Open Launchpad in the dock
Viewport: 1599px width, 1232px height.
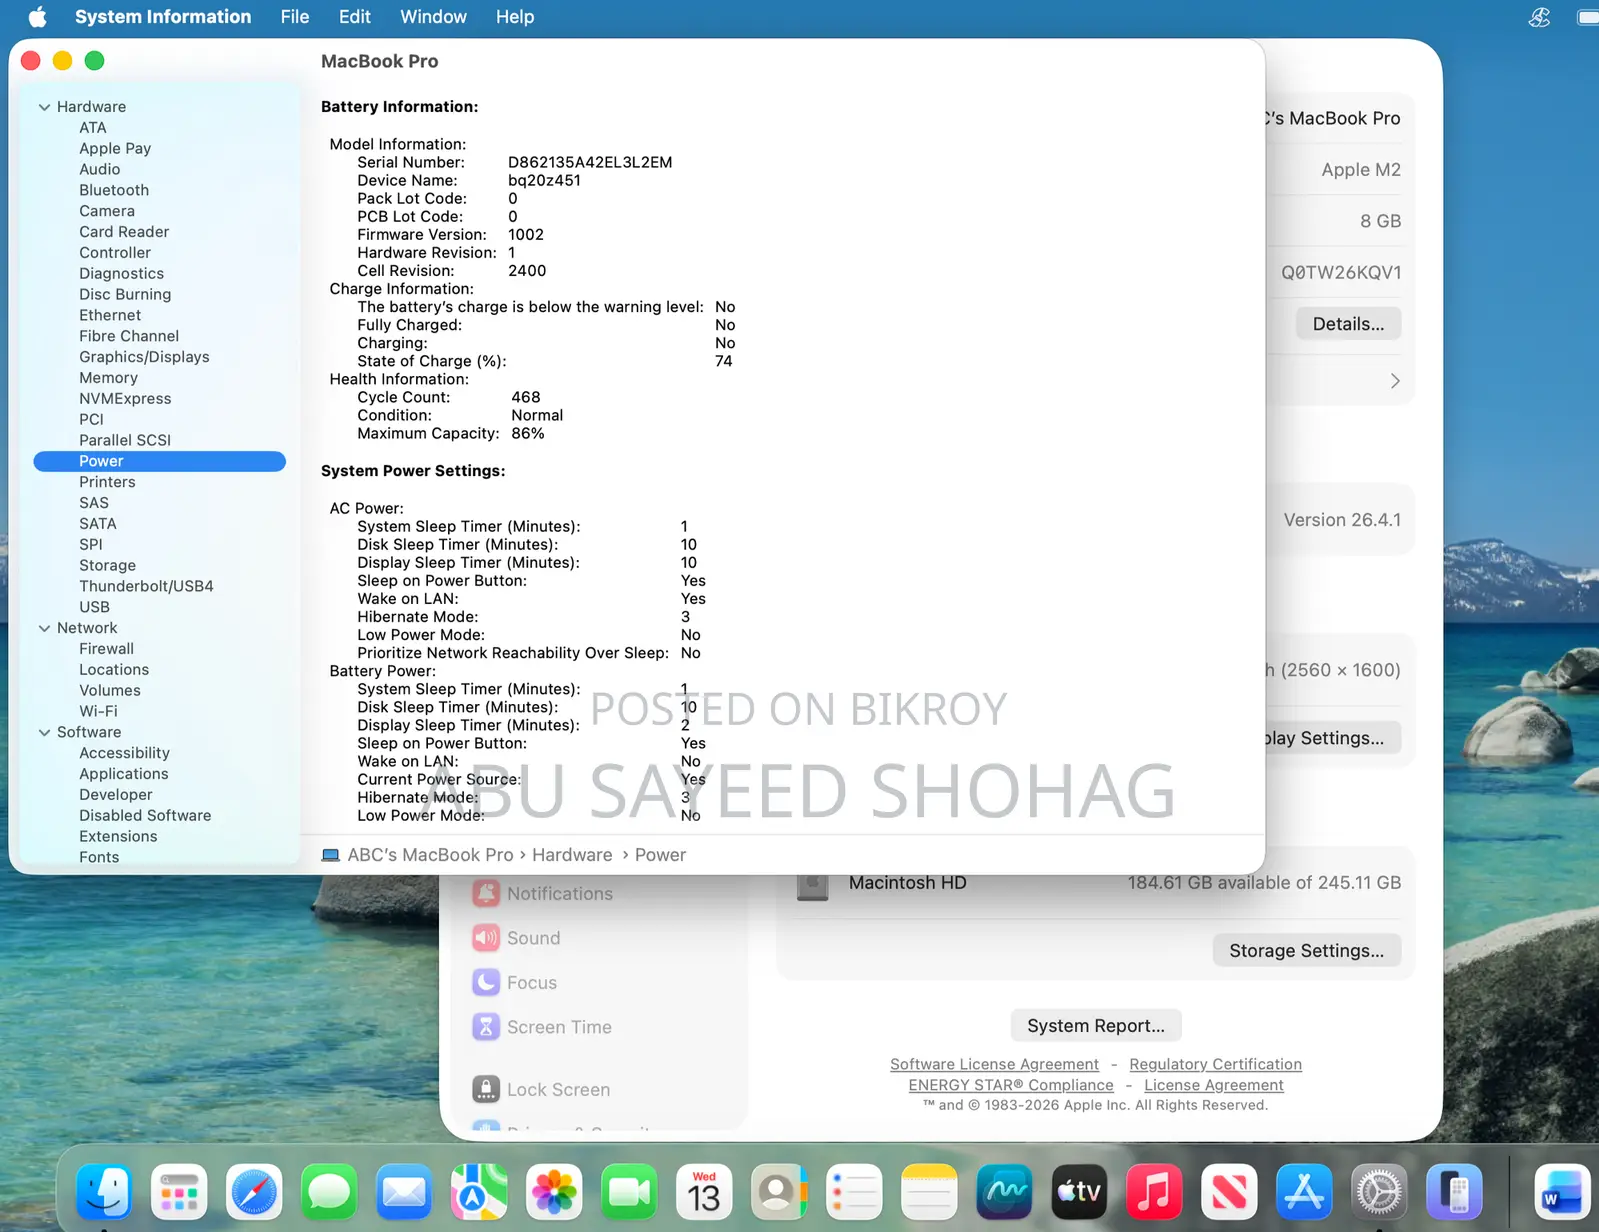[x=179, y=1192]
